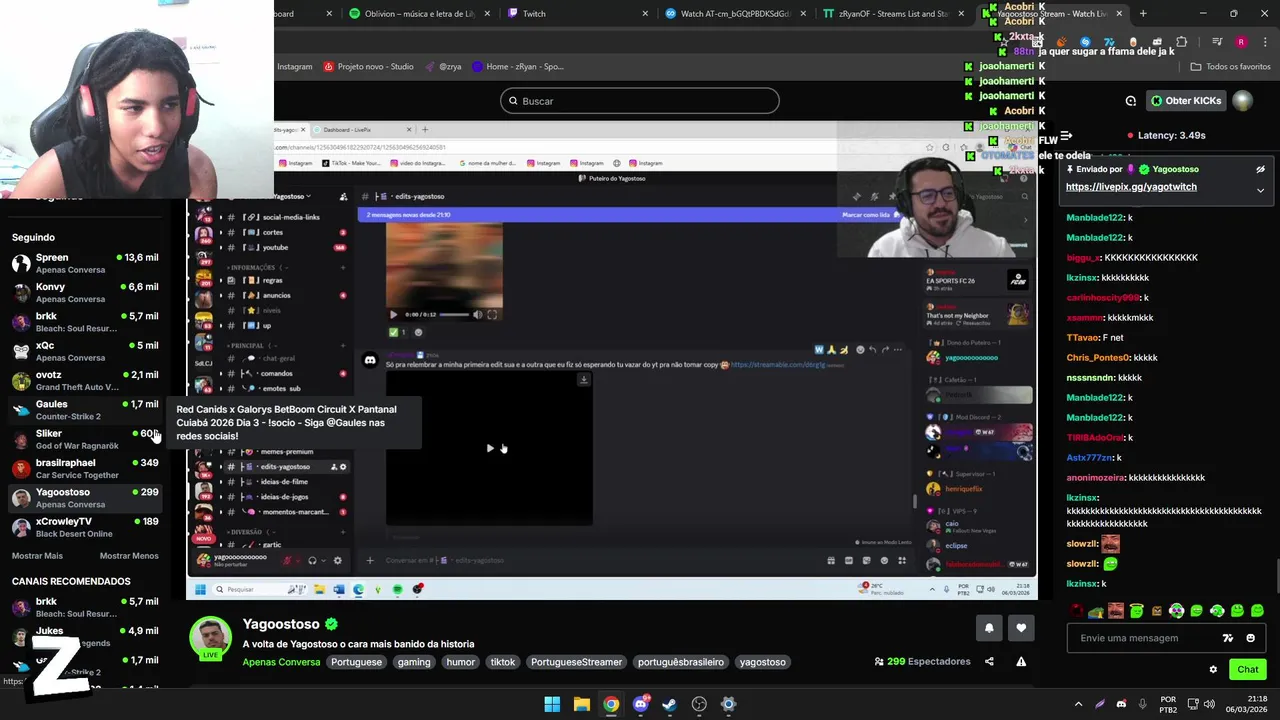
Task: Collapse list with Mostrar Menos
Action: [x=129, y=556]
